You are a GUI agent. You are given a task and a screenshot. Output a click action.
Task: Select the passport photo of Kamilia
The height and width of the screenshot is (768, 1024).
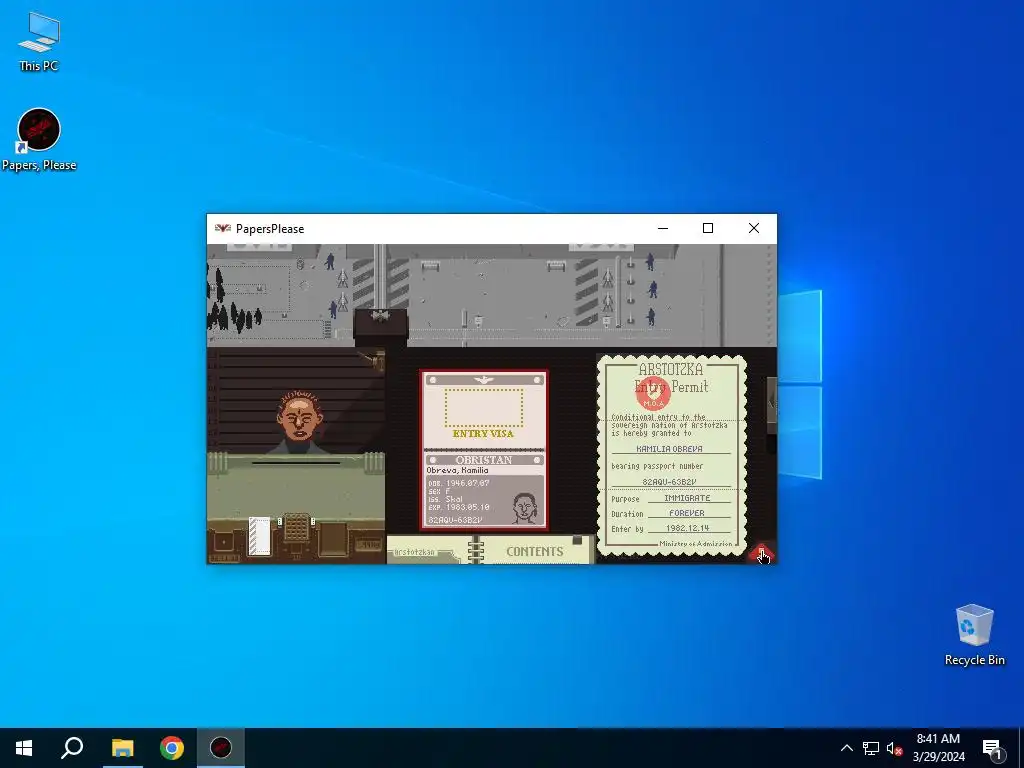click(x=524, y=509)
